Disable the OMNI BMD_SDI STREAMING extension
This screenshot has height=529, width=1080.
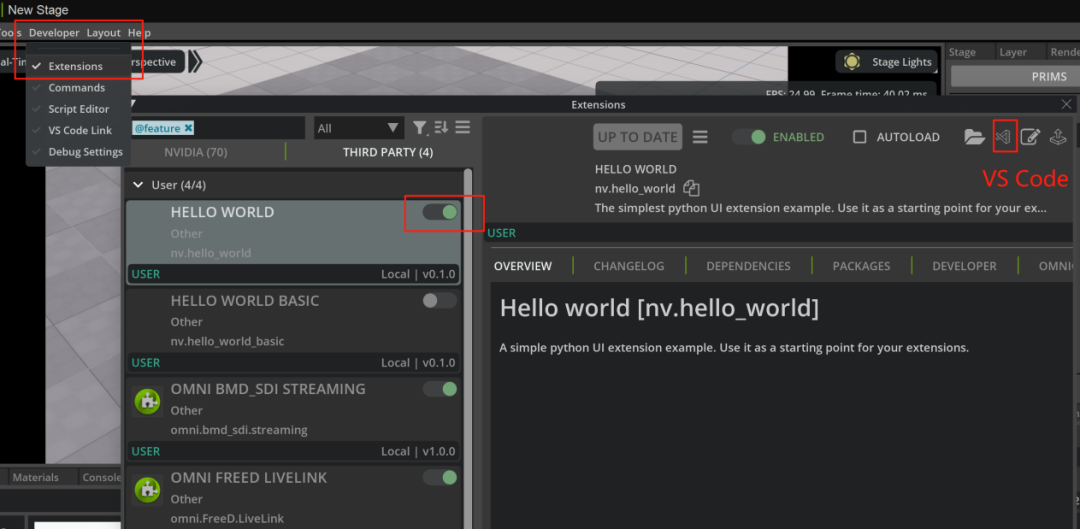click(440, 389)
